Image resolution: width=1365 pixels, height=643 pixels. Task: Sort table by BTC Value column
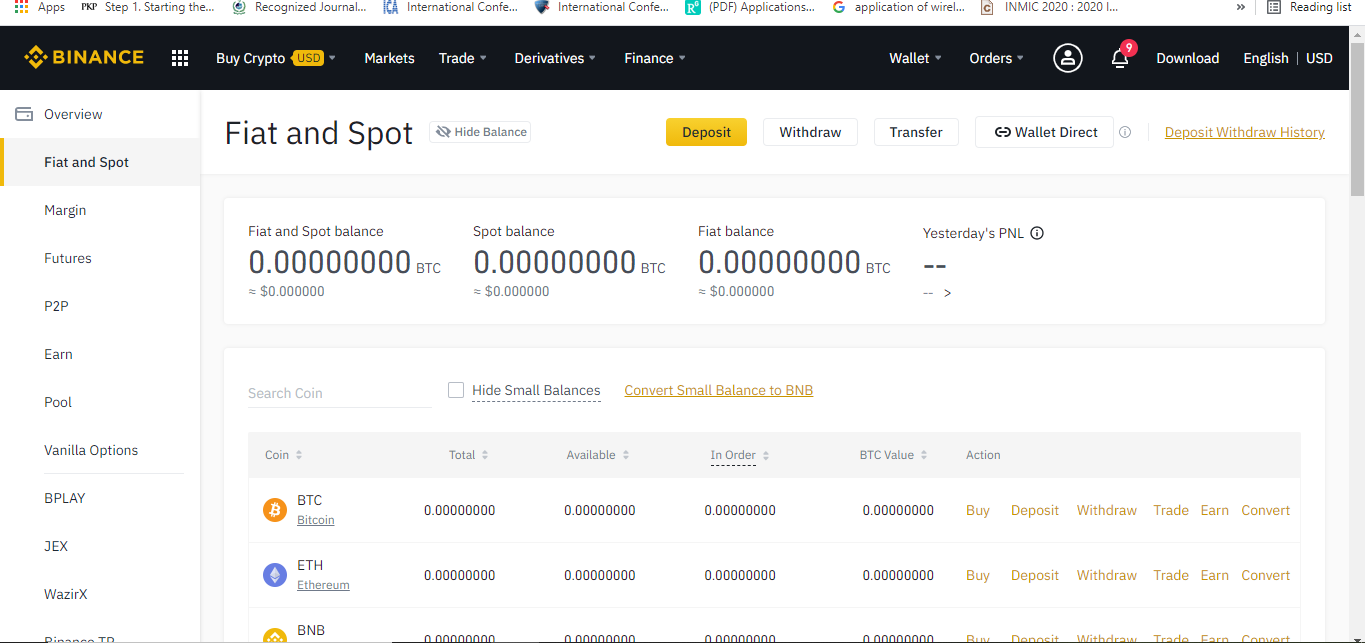[894, 455]
